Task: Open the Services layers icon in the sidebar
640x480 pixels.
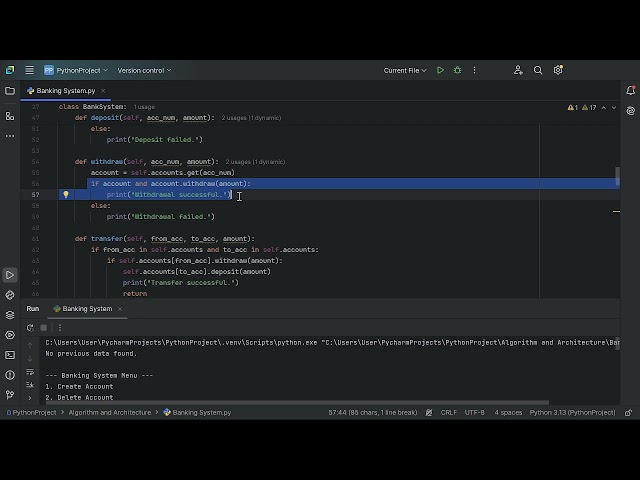Action: pyautogui.click(x=10, y=315)
